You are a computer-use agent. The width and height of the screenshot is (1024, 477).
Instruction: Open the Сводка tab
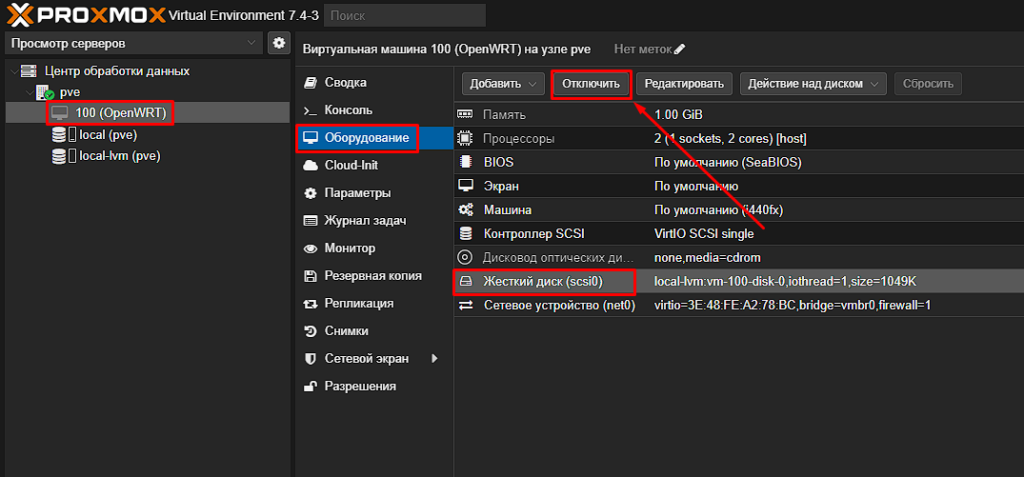click(374, 83)
